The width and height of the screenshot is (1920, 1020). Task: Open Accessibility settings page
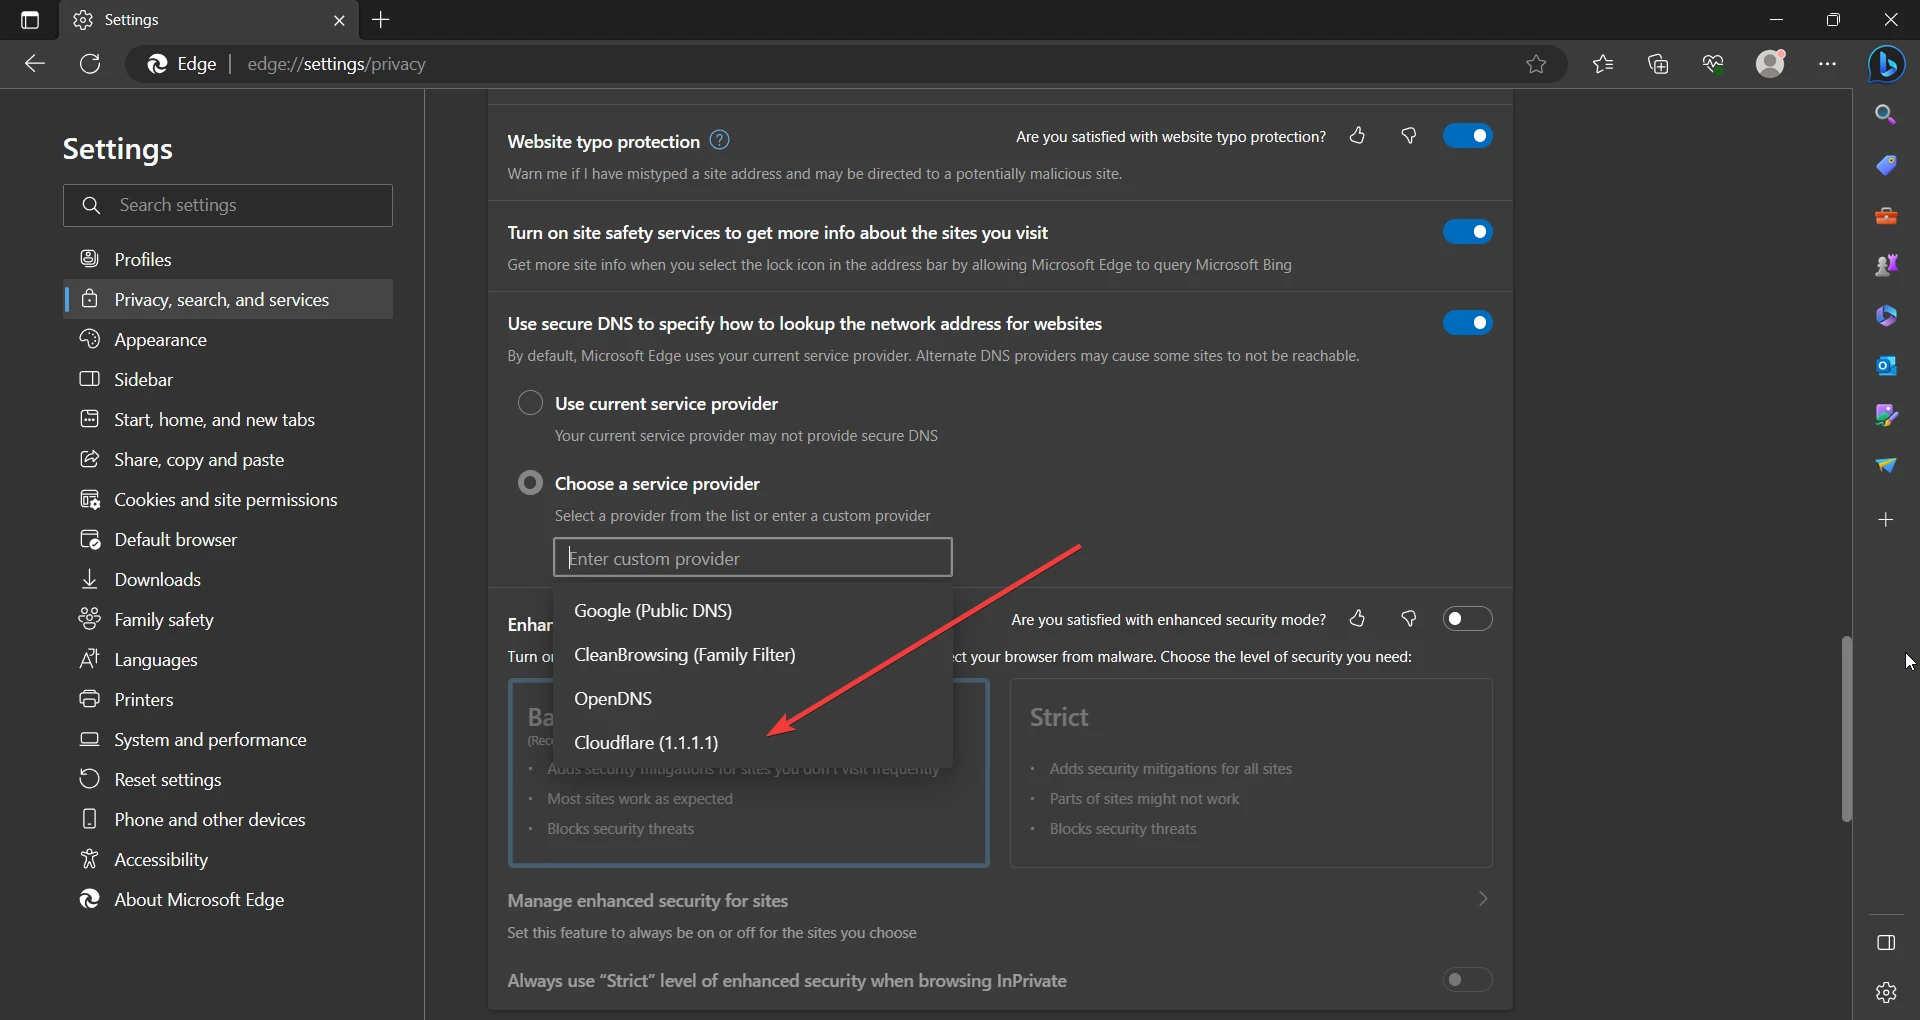[x=228, y=859]
